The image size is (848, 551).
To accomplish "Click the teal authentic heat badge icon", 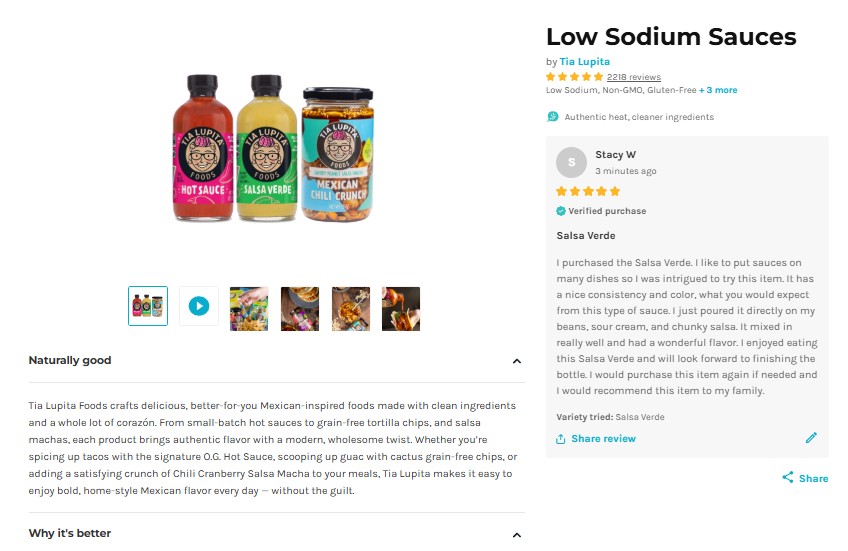I will click(x=552, y=117).
